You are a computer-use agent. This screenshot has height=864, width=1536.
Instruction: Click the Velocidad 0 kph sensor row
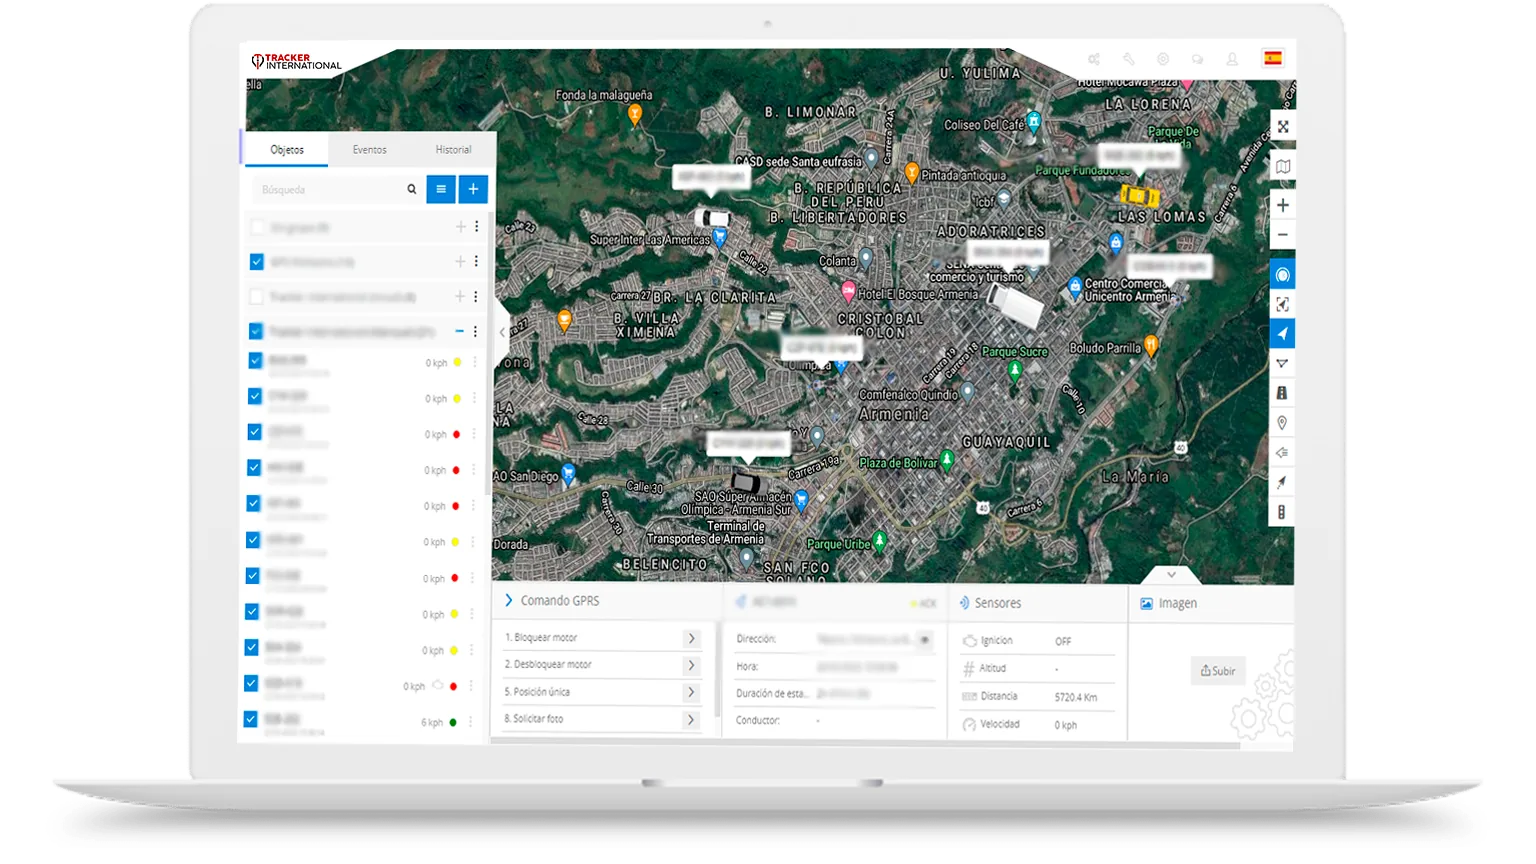[x=1037, y=725]
